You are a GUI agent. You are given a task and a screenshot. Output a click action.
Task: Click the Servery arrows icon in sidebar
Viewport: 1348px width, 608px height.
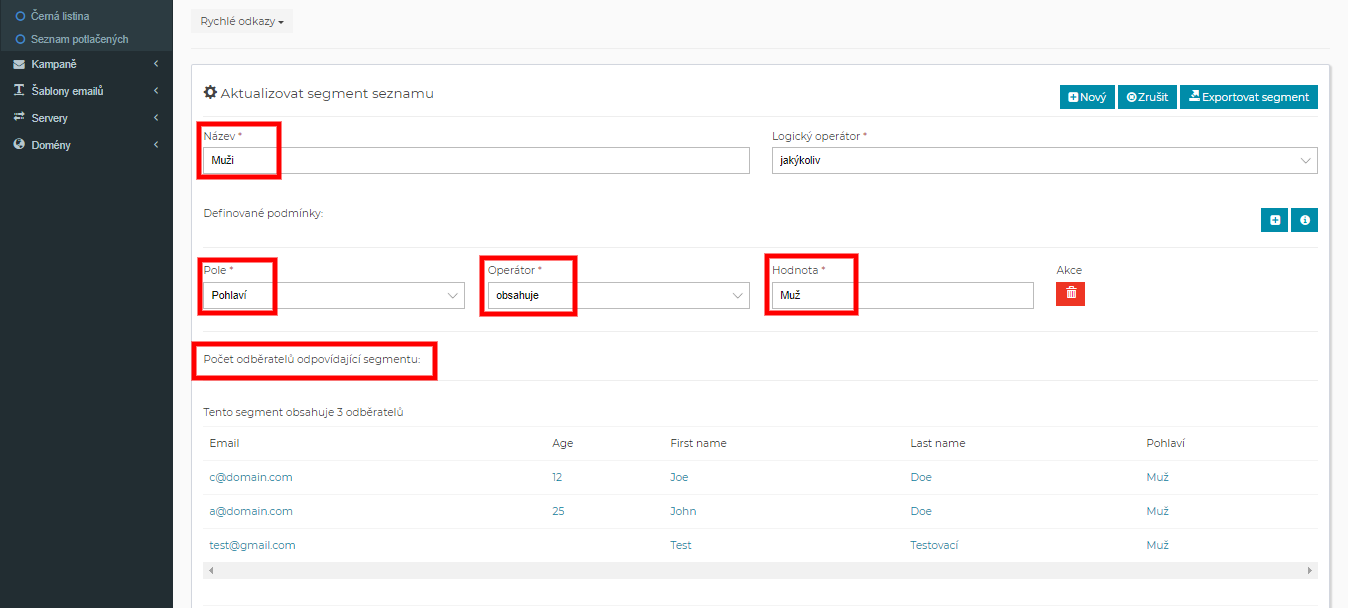tap(19, 118)
